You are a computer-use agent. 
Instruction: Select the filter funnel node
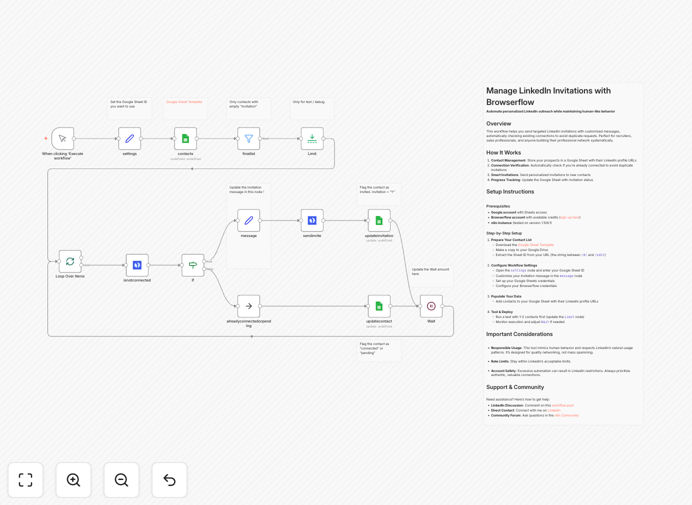pyautogui.click(x=248, y=139)
